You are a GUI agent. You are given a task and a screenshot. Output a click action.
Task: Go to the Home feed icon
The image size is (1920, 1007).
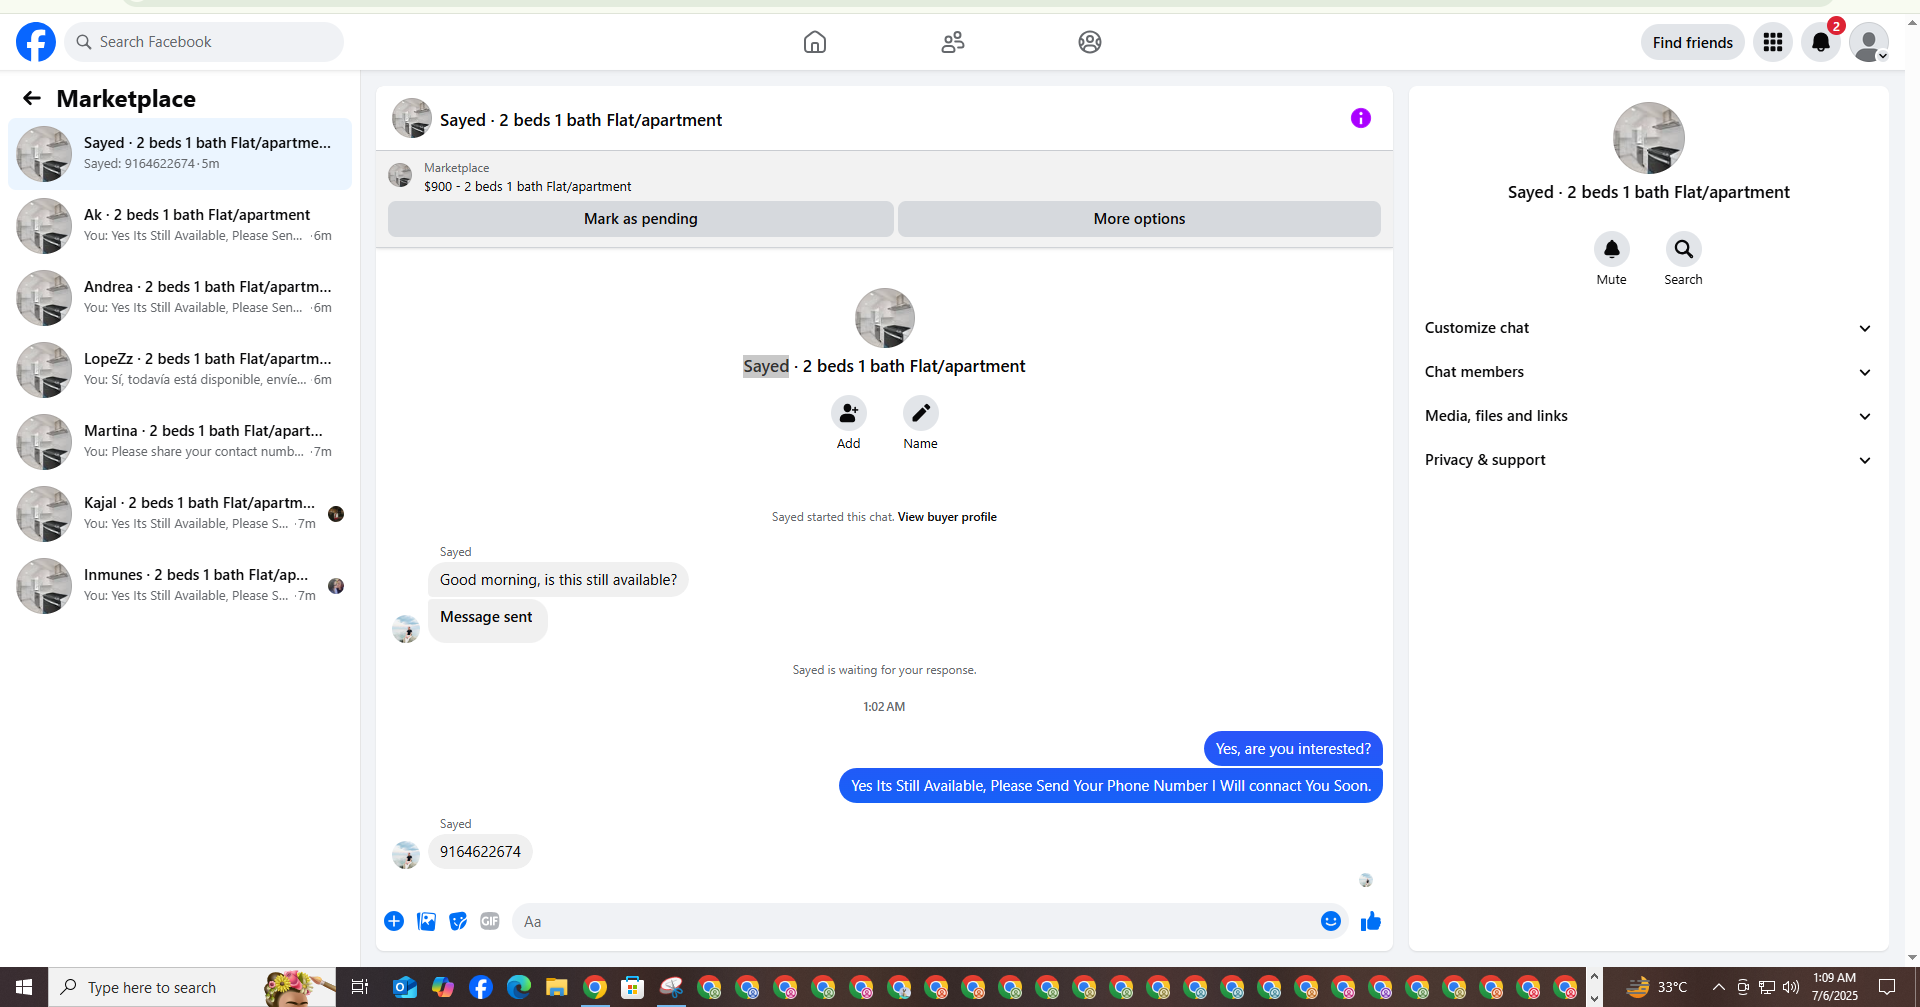(x=815, y=42)
